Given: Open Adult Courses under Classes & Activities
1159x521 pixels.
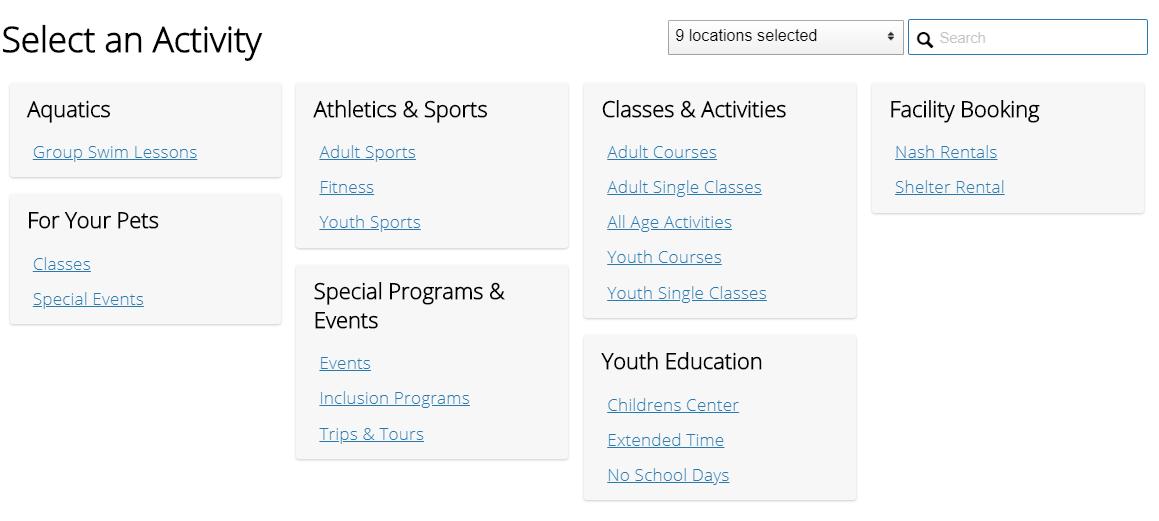Looking at the screenshot, I should (662, 152).
